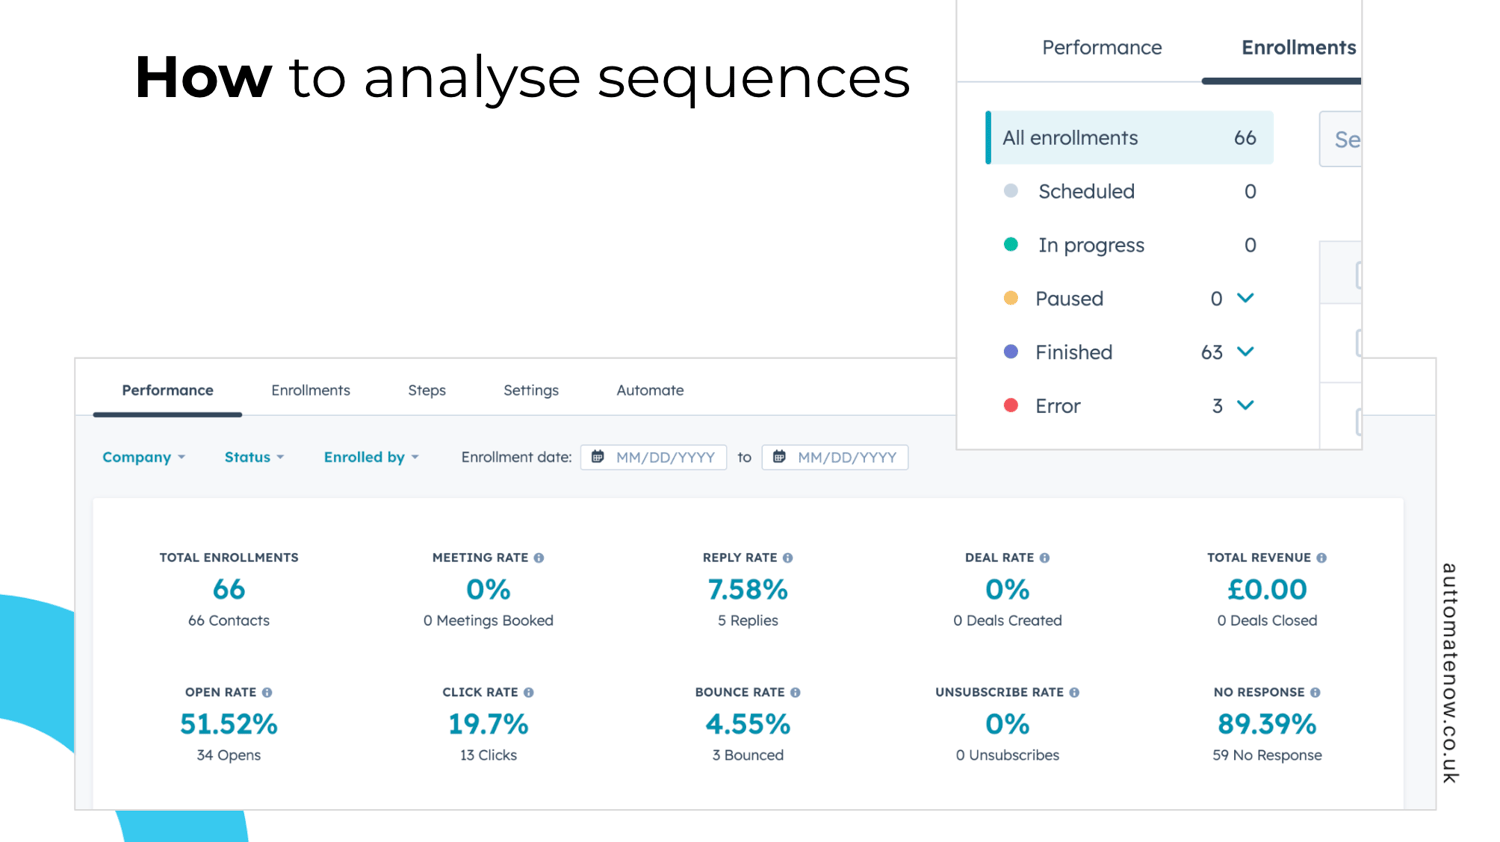Screen dimensions: 1500x842
Task: Click the Deal Rate info icon
Action: coord(1043,557)
